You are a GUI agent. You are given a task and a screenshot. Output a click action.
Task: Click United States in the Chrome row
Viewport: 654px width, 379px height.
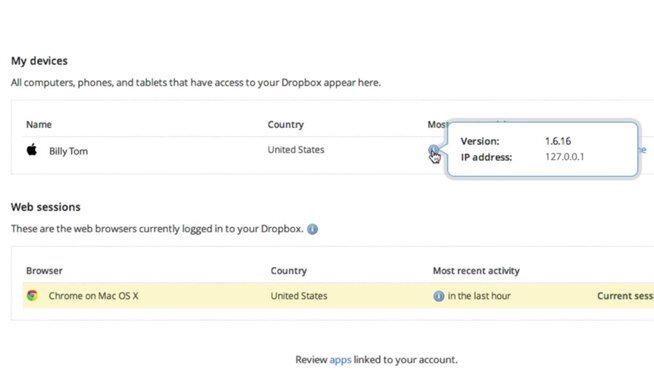tap(299, 296)
